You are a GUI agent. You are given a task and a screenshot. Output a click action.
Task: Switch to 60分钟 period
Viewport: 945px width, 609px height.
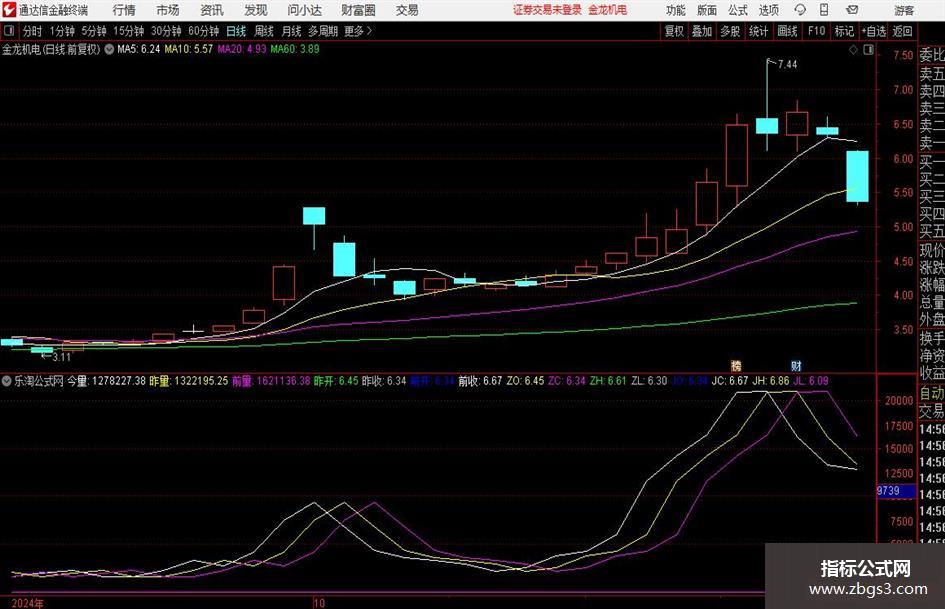[x=204, y=31]
